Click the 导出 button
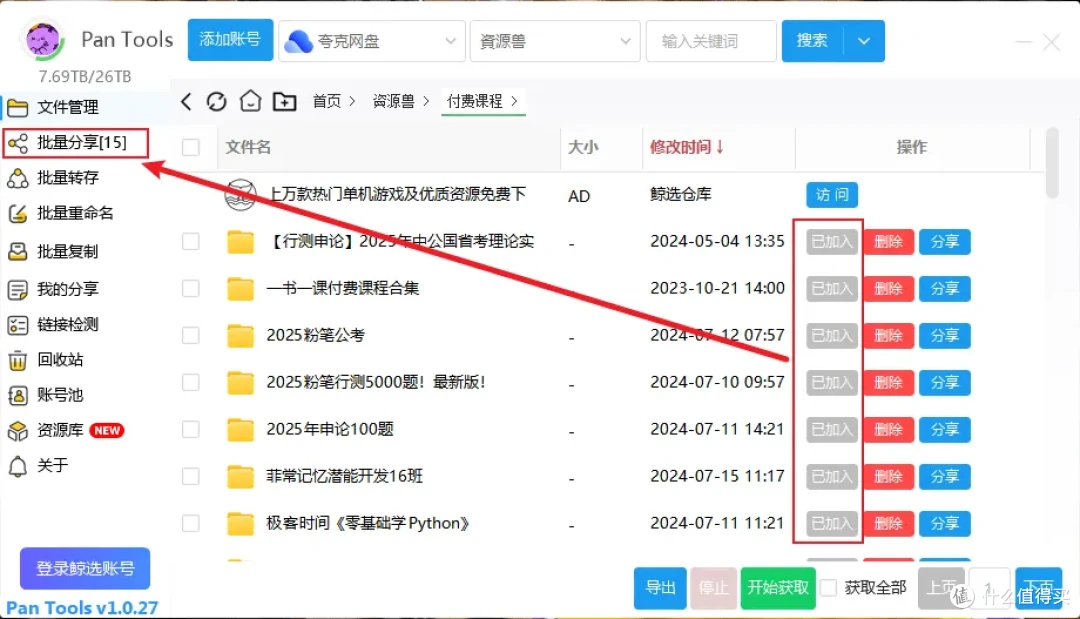 point(660,588)
